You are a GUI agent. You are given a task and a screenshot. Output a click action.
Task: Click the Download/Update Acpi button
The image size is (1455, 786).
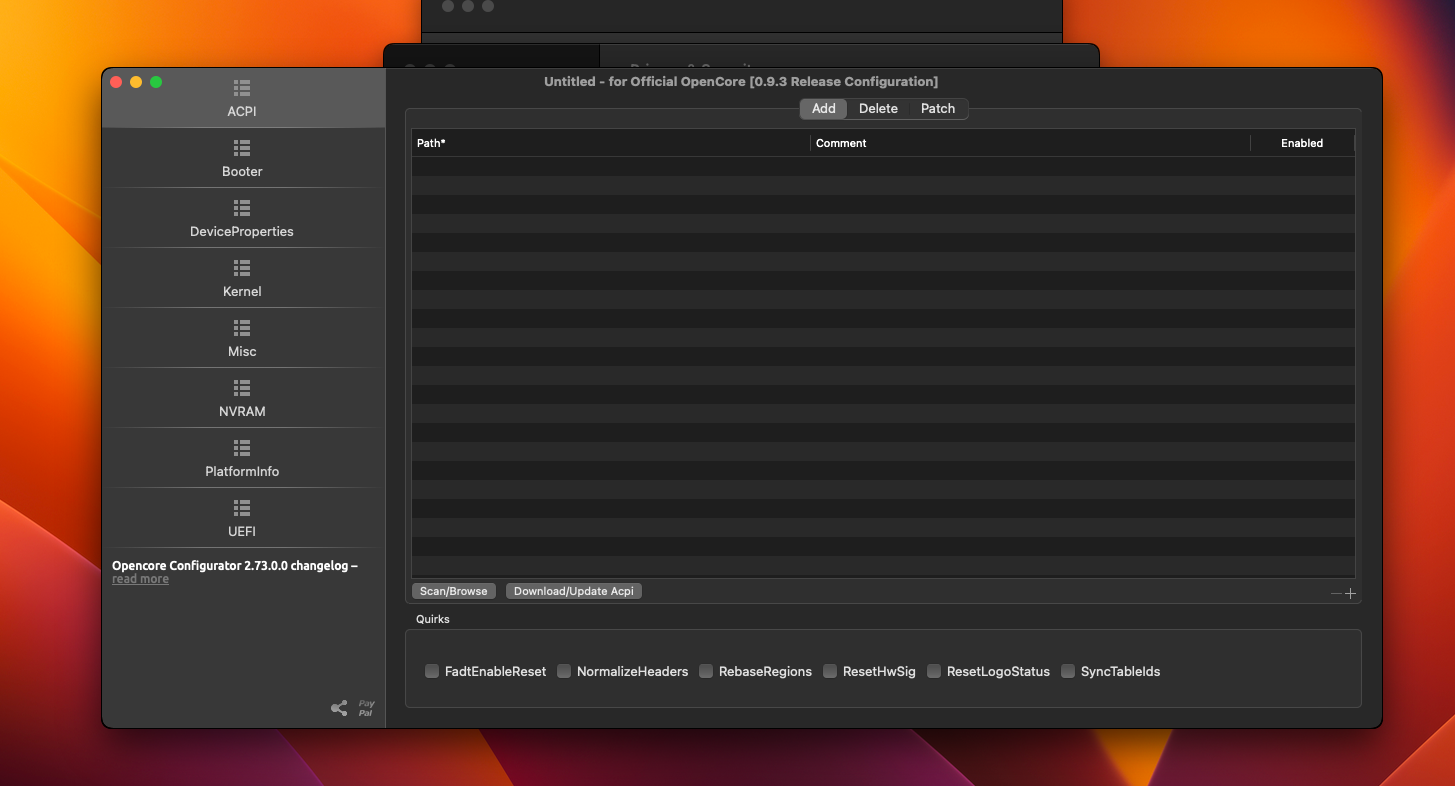(x=574, y=591)
